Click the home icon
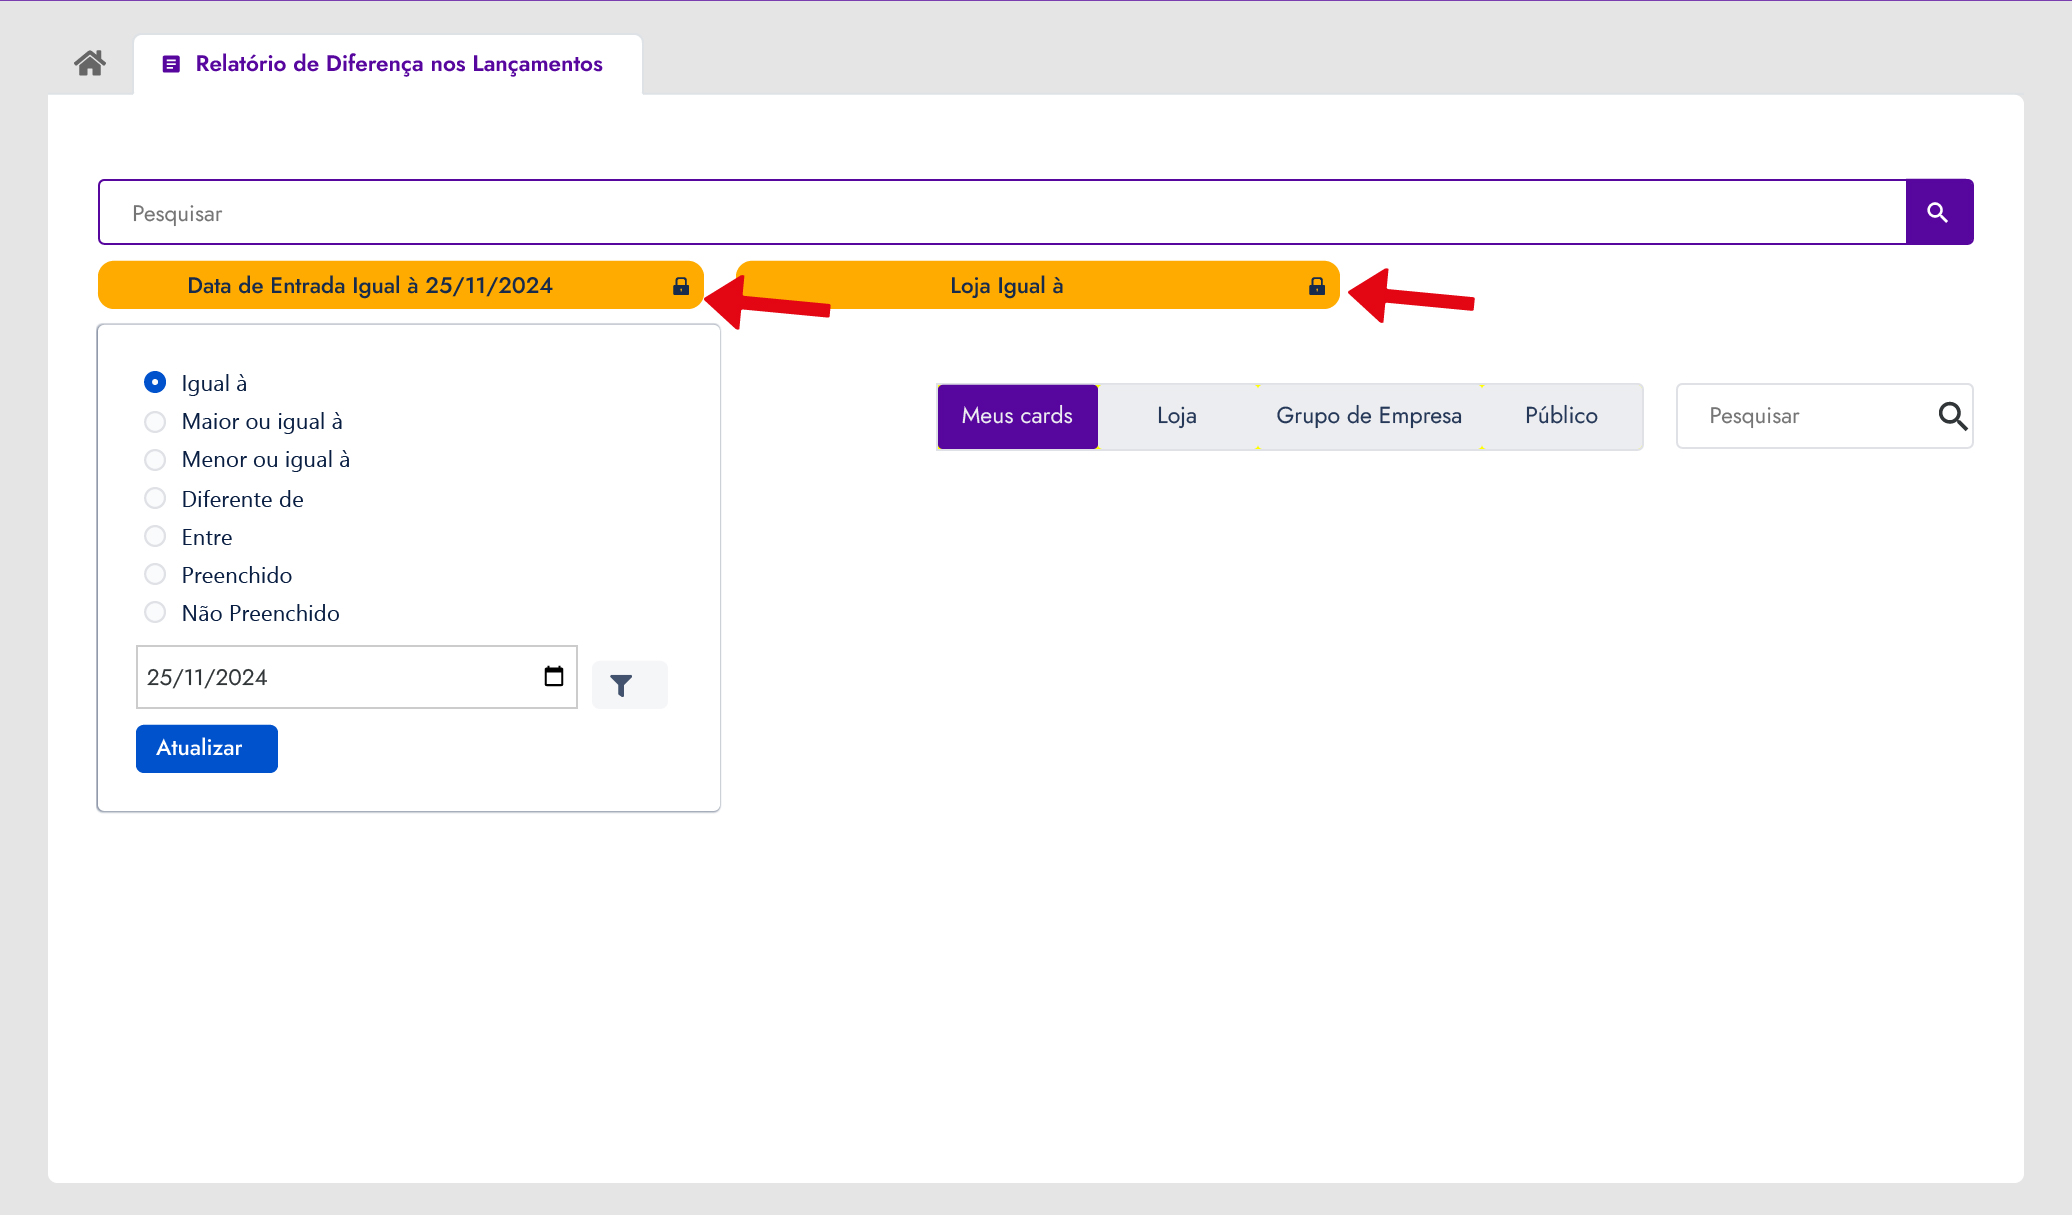2072x1215 pixels. 90,63
